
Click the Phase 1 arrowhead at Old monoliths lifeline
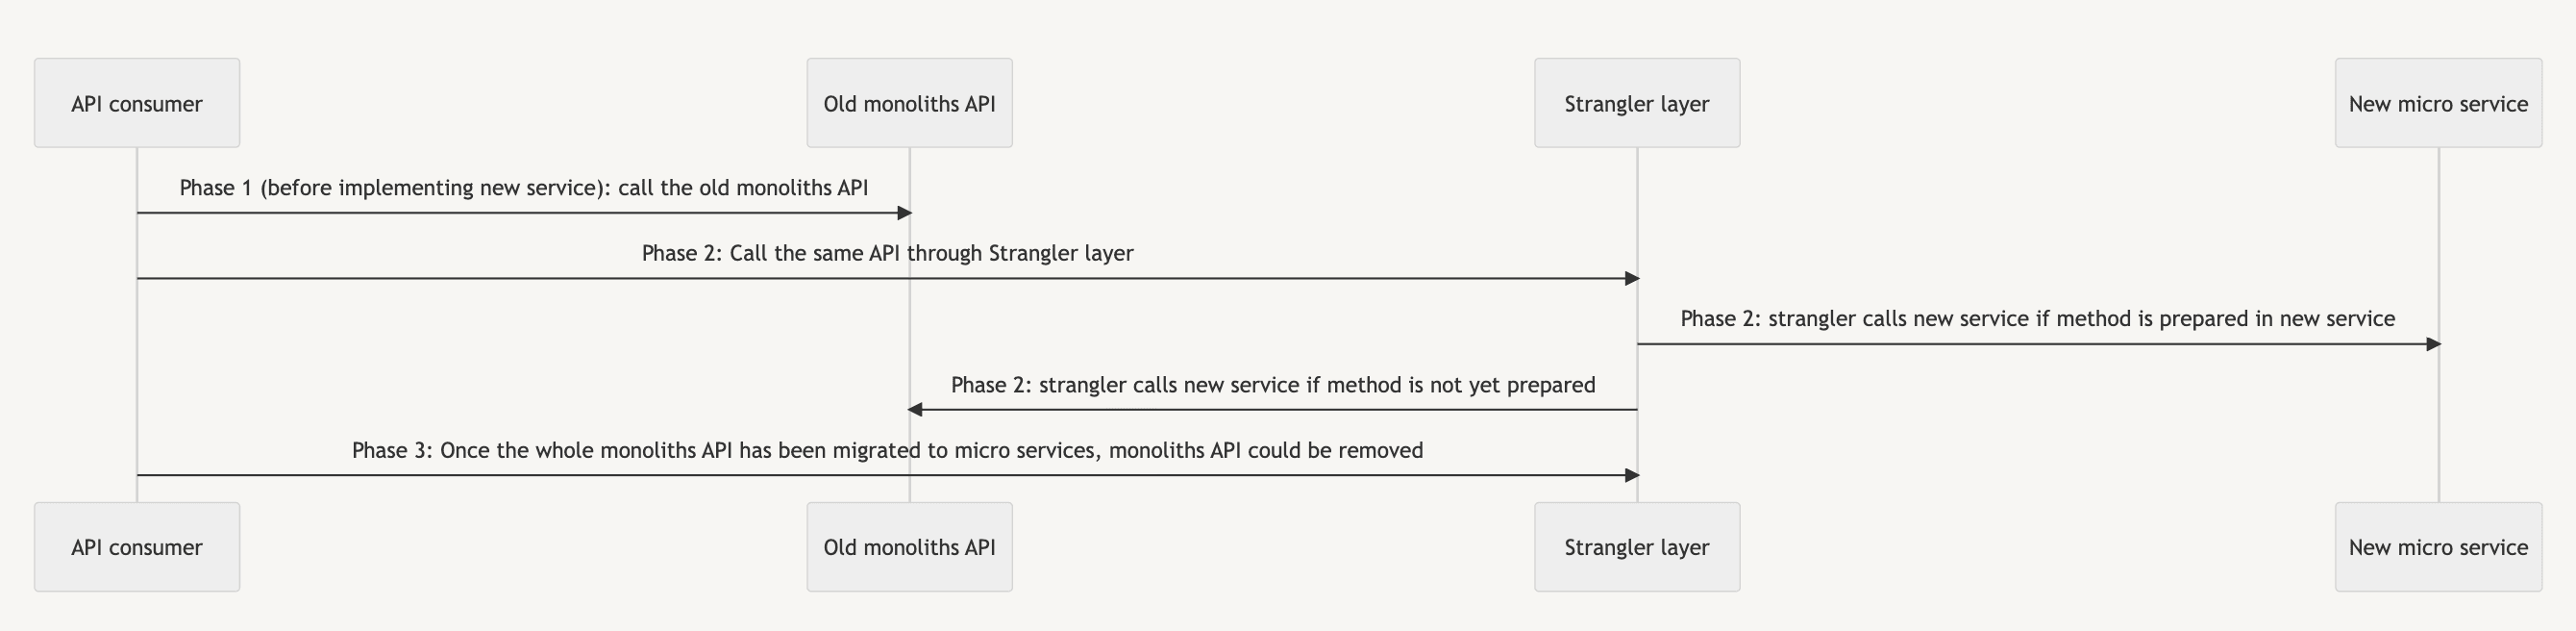(904, 213)
